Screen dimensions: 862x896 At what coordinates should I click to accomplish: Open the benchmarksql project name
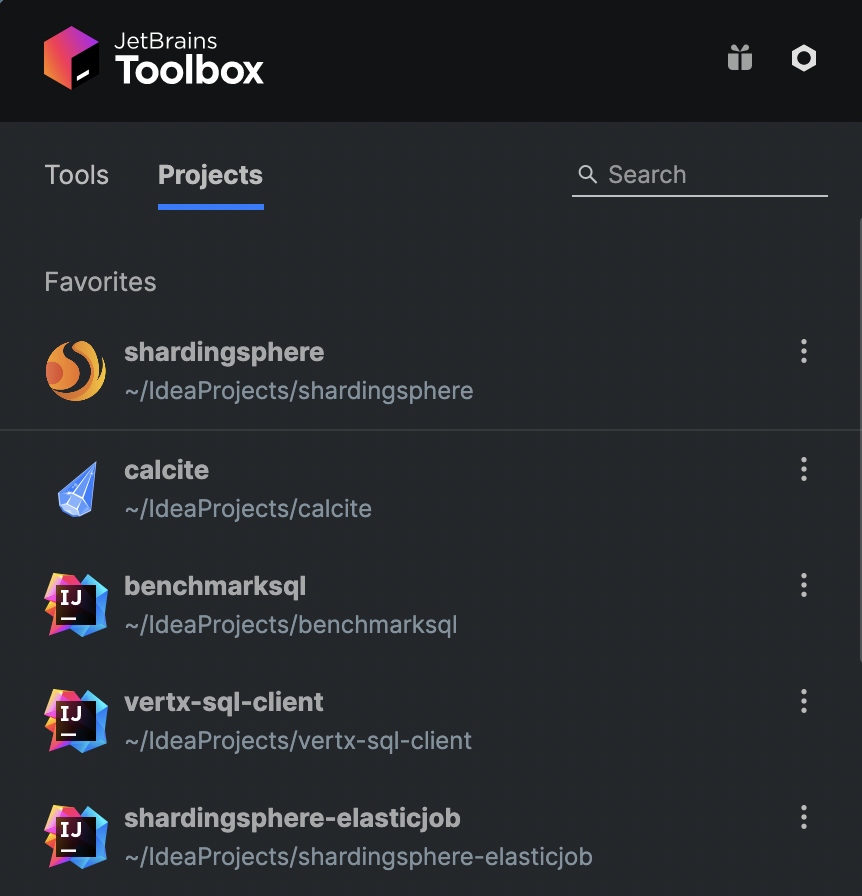pos(215,587)
